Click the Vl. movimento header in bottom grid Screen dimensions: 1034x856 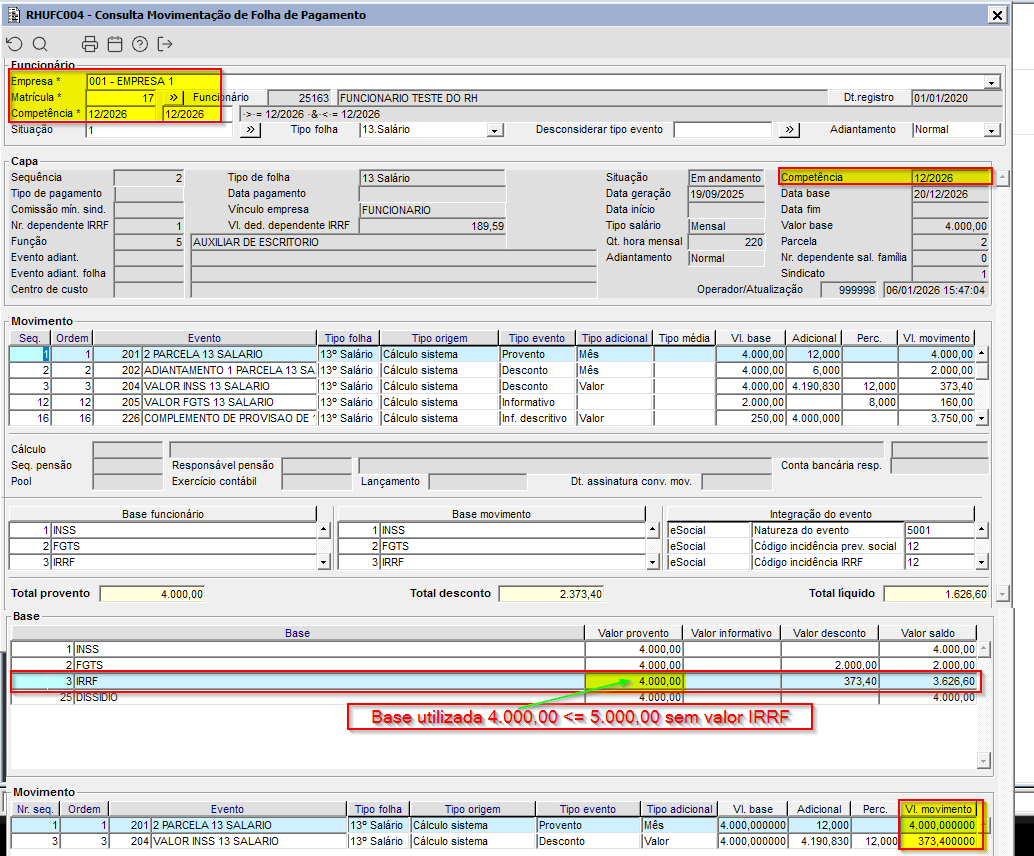(938, 809)
